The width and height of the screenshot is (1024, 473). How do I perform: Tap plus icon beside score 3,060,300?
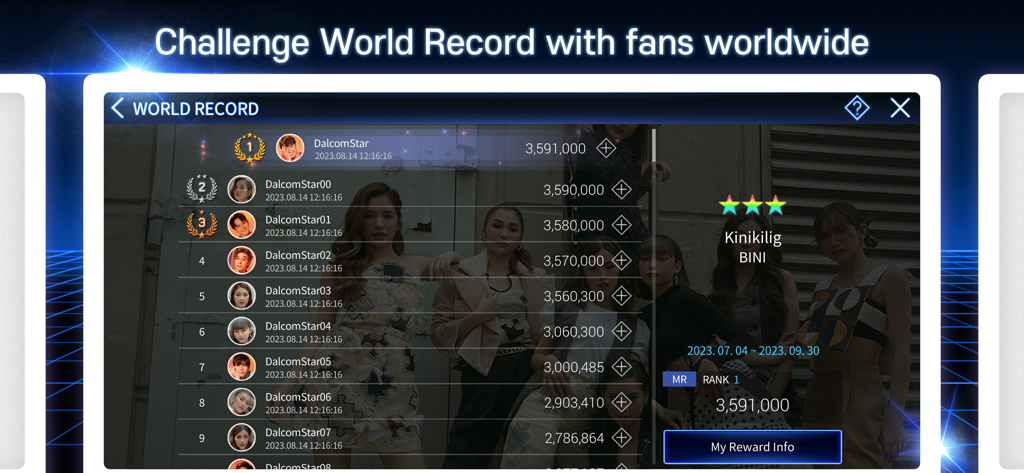click(621, 331)
